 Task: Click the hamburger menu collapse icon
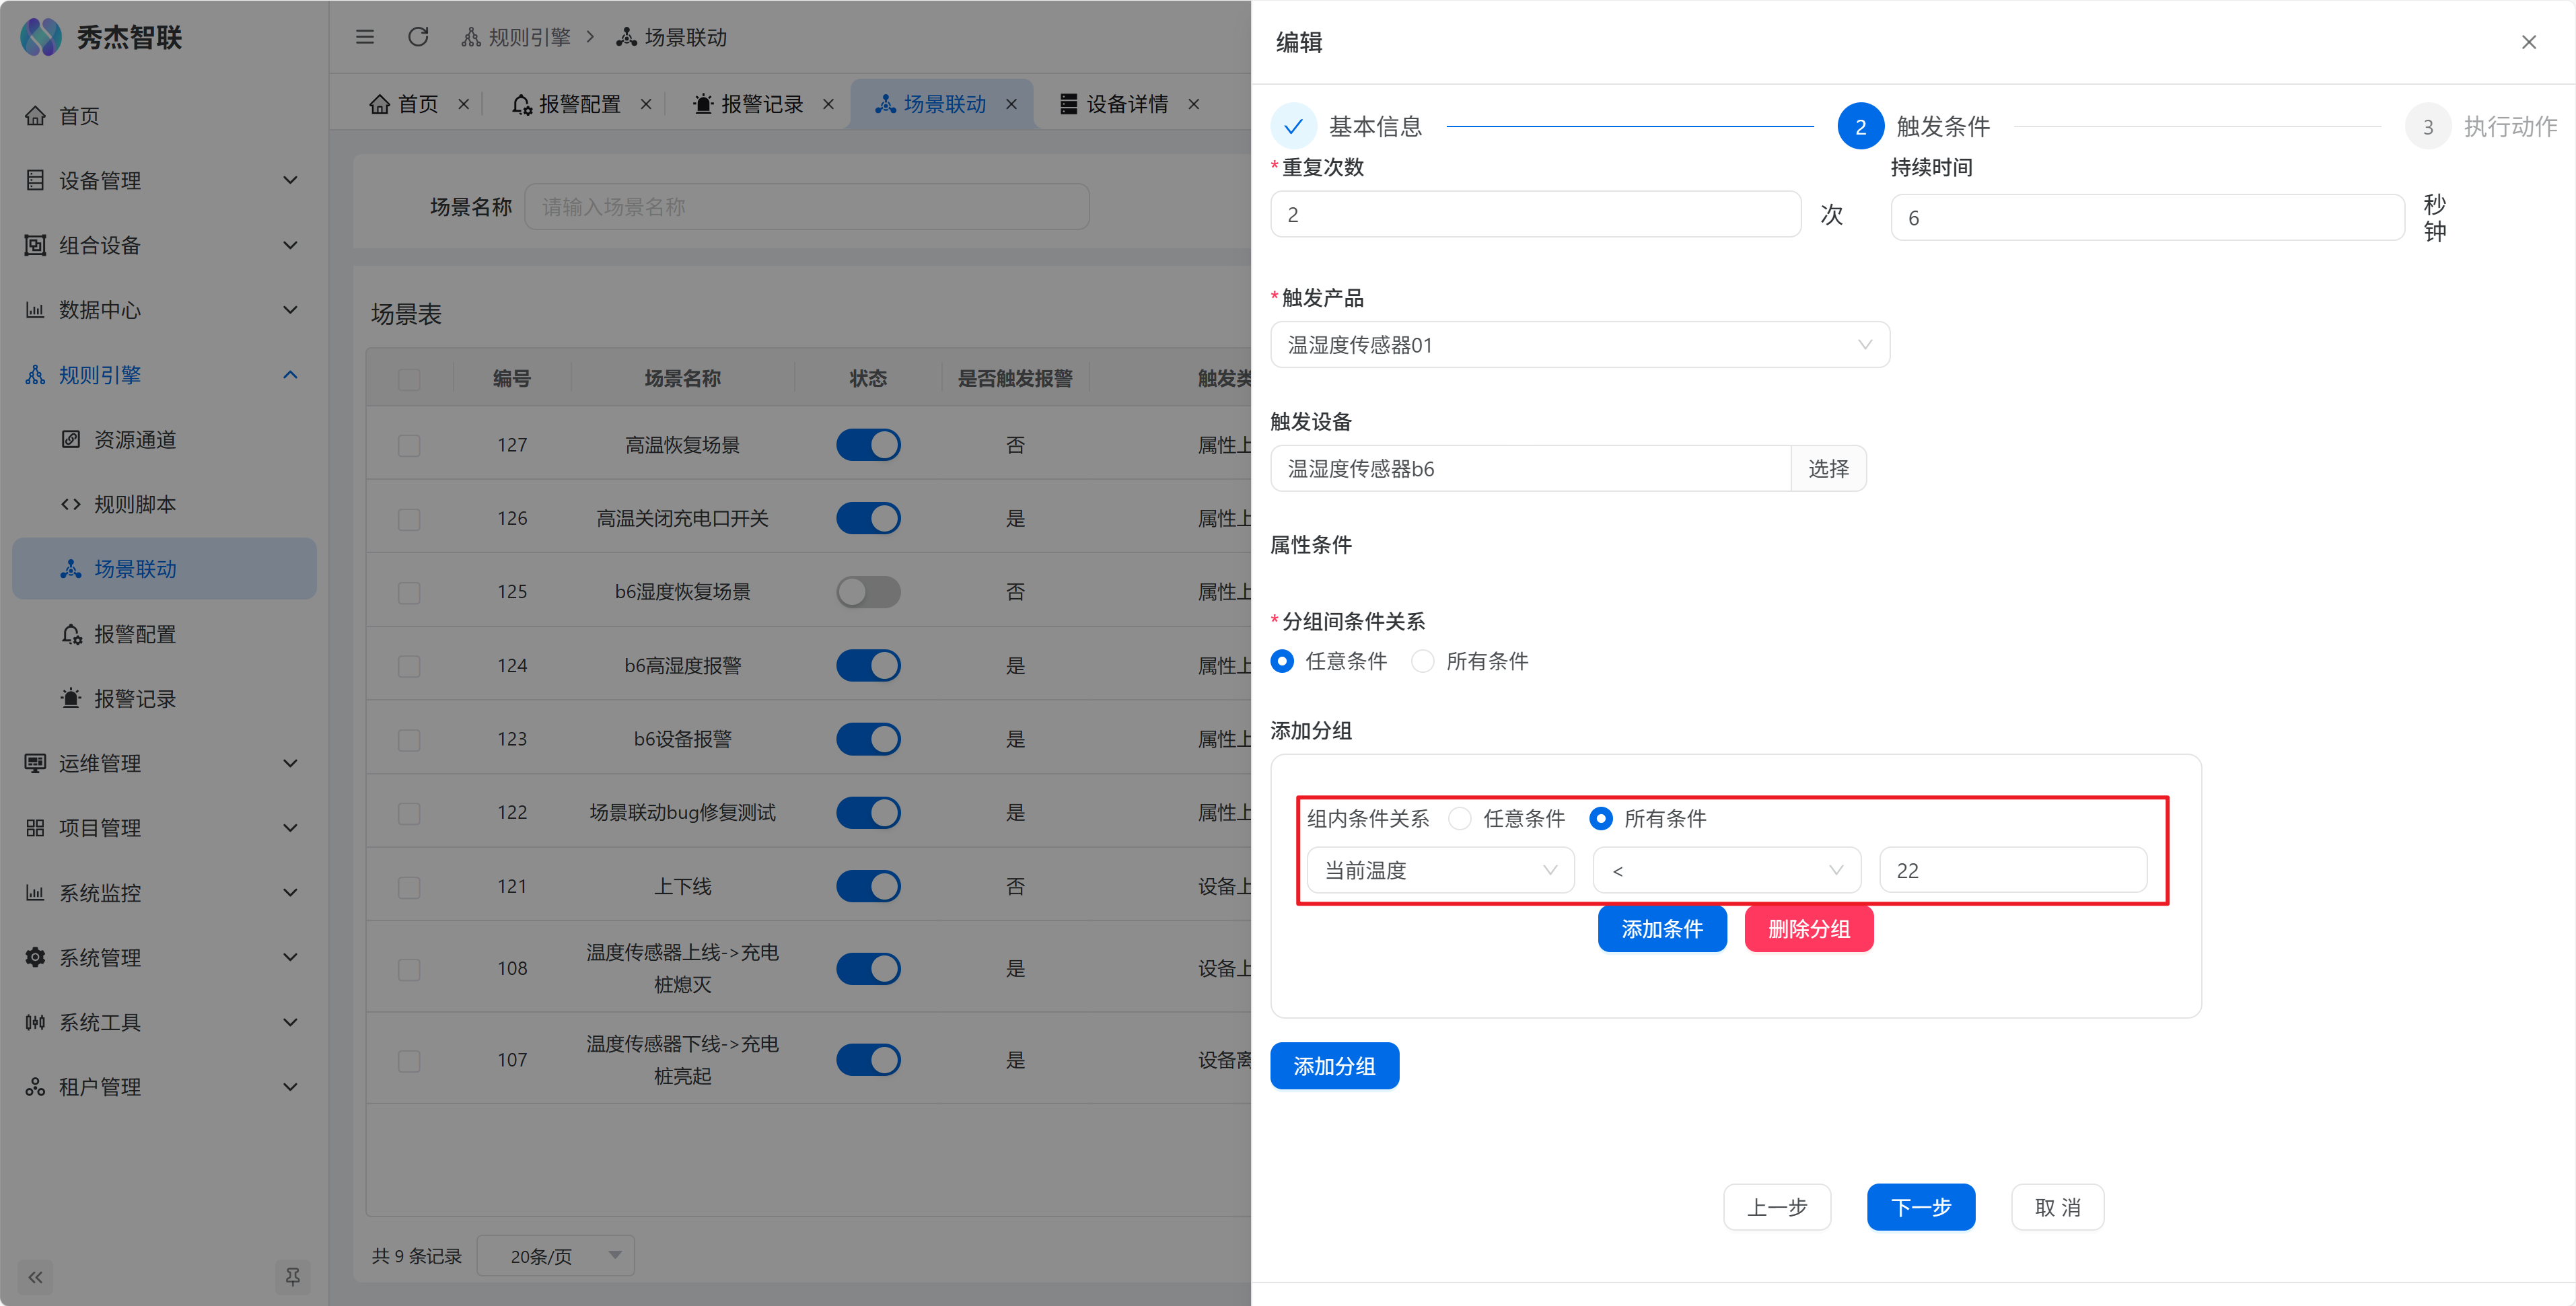coord(365,37)
